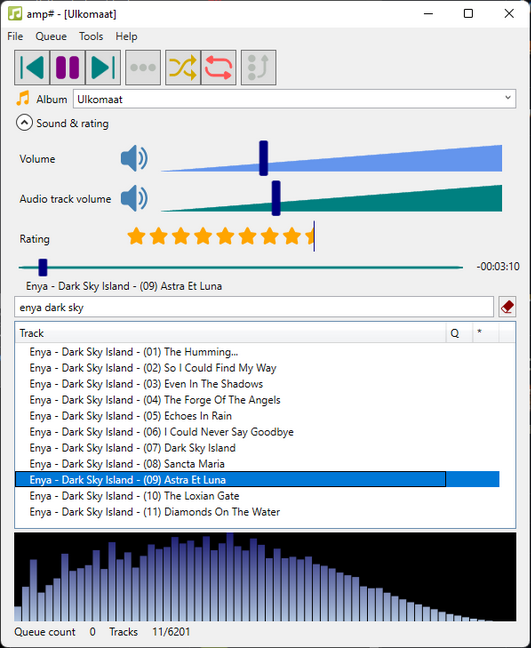Collapse the Sound & rating section
This screenshot has width=531, height=648.
24,123
